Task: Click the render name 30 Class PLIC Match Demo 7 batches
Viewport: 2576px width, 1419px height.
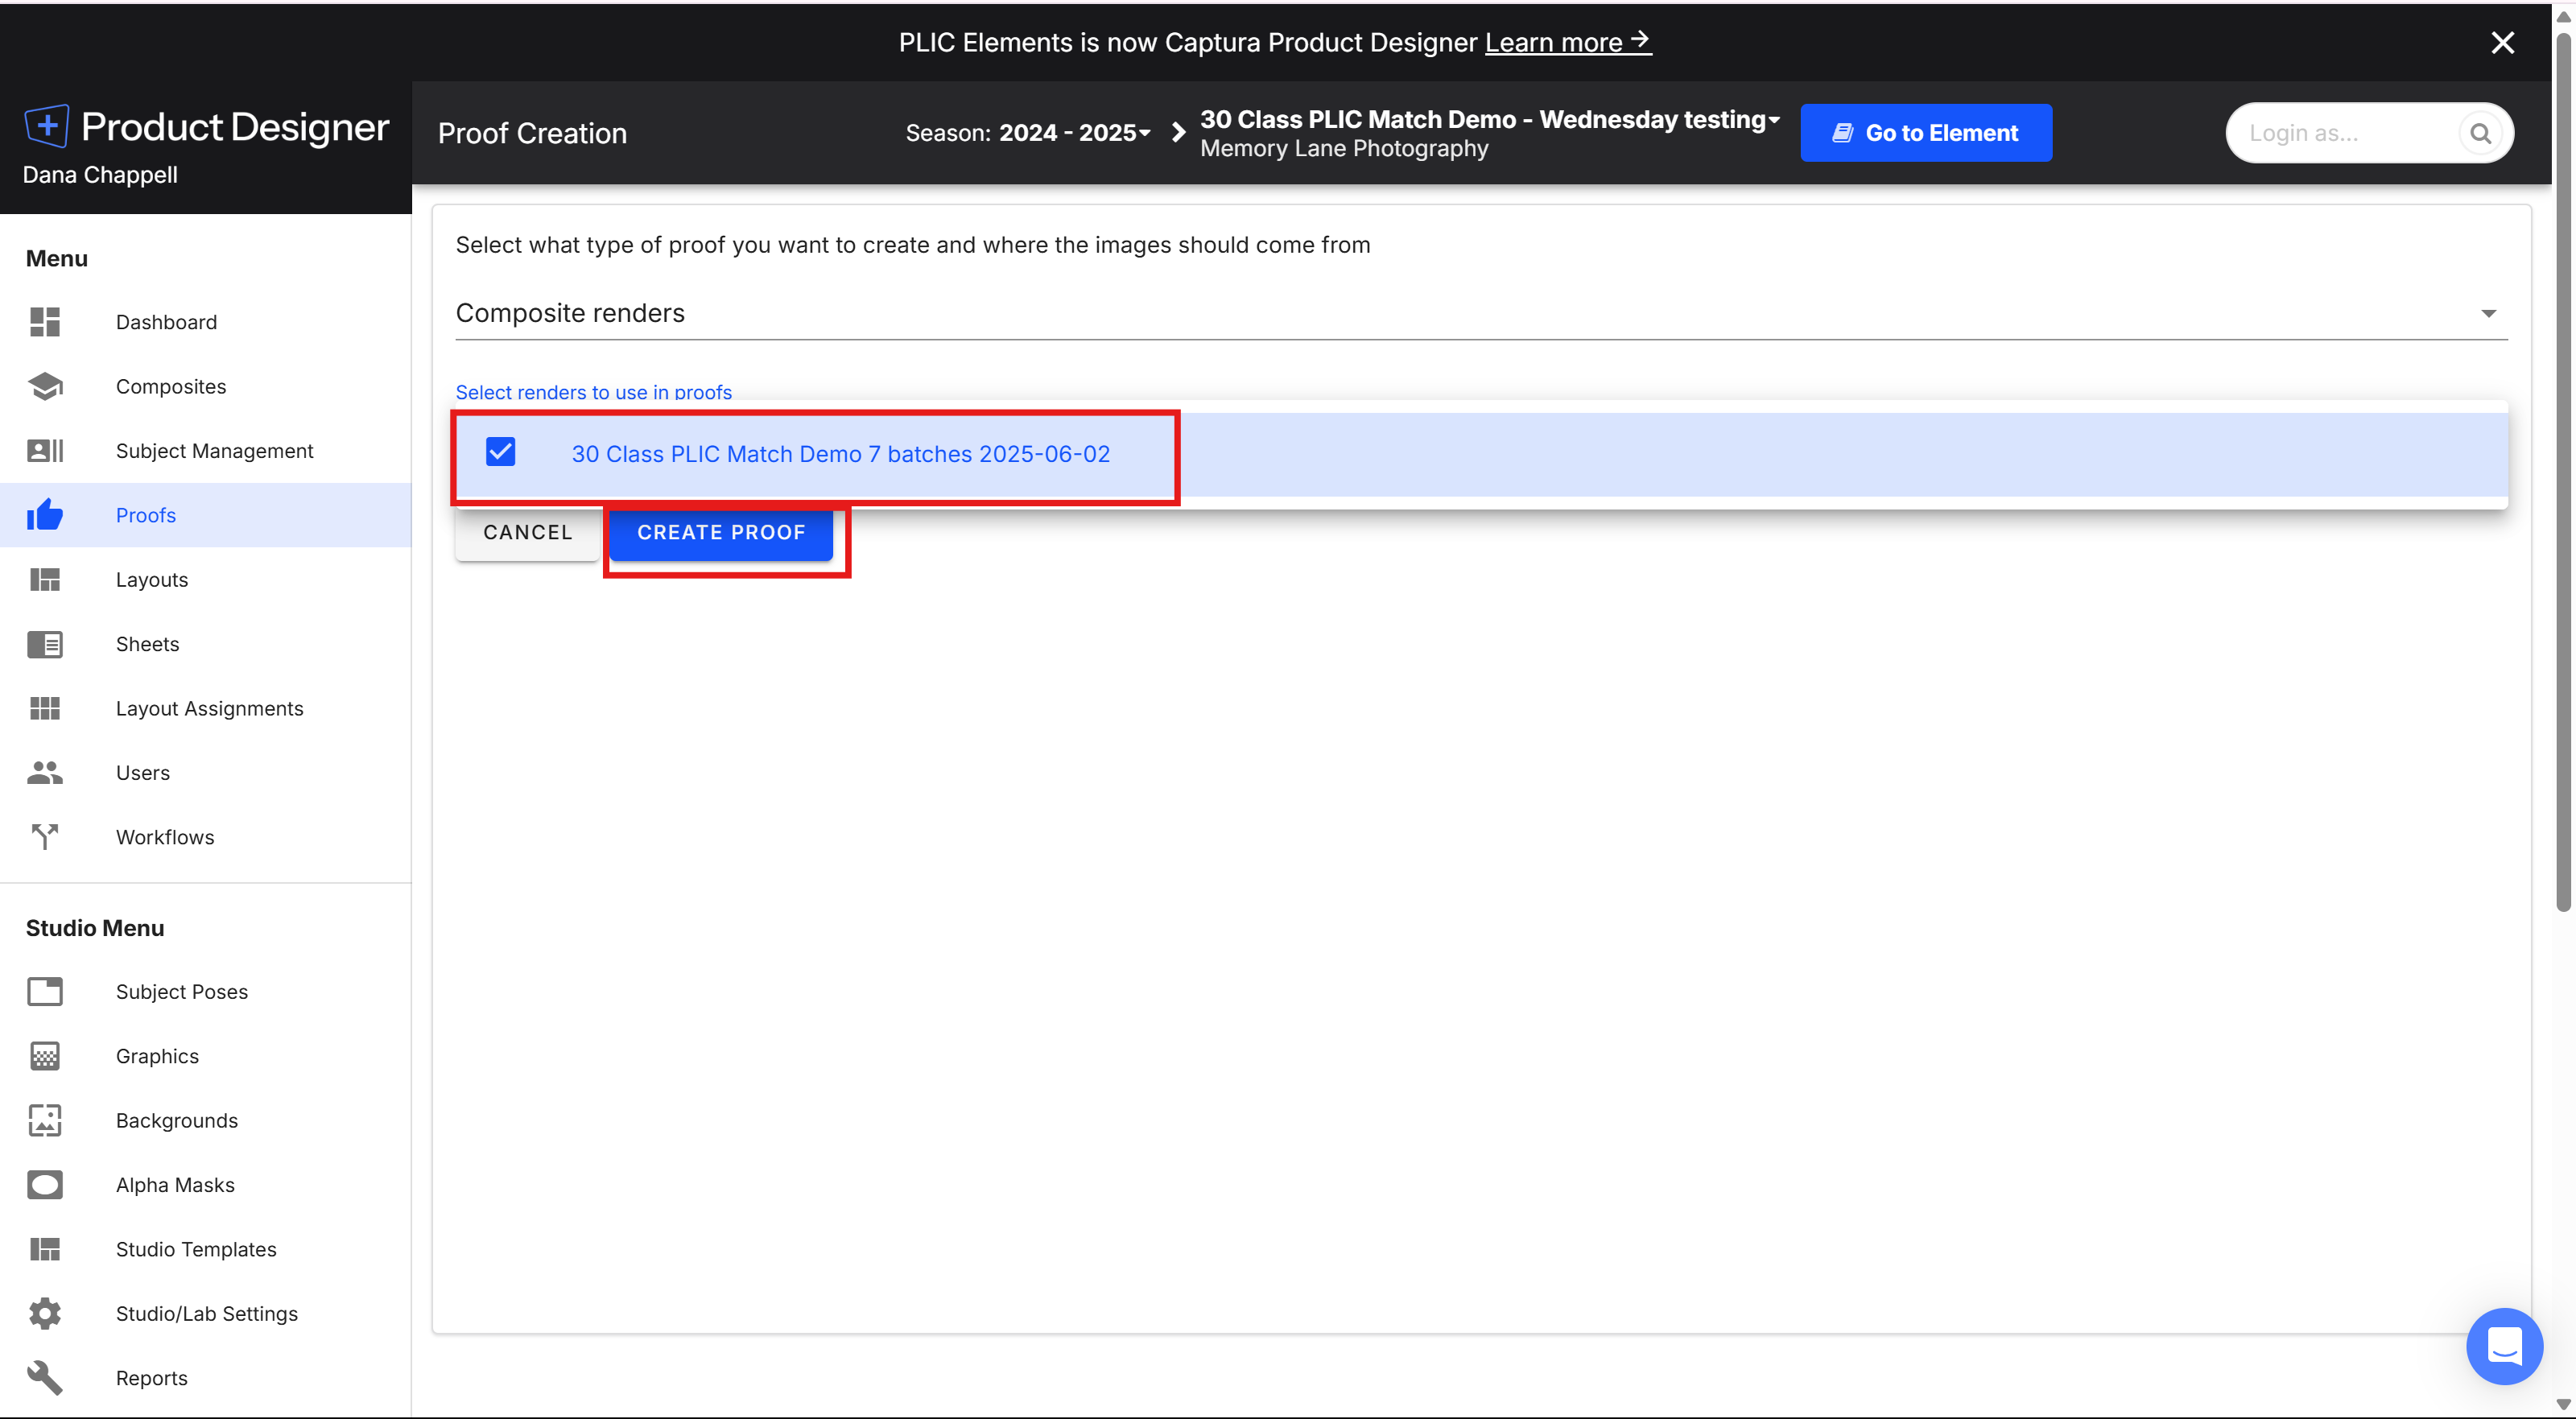Action: (840, 454)
